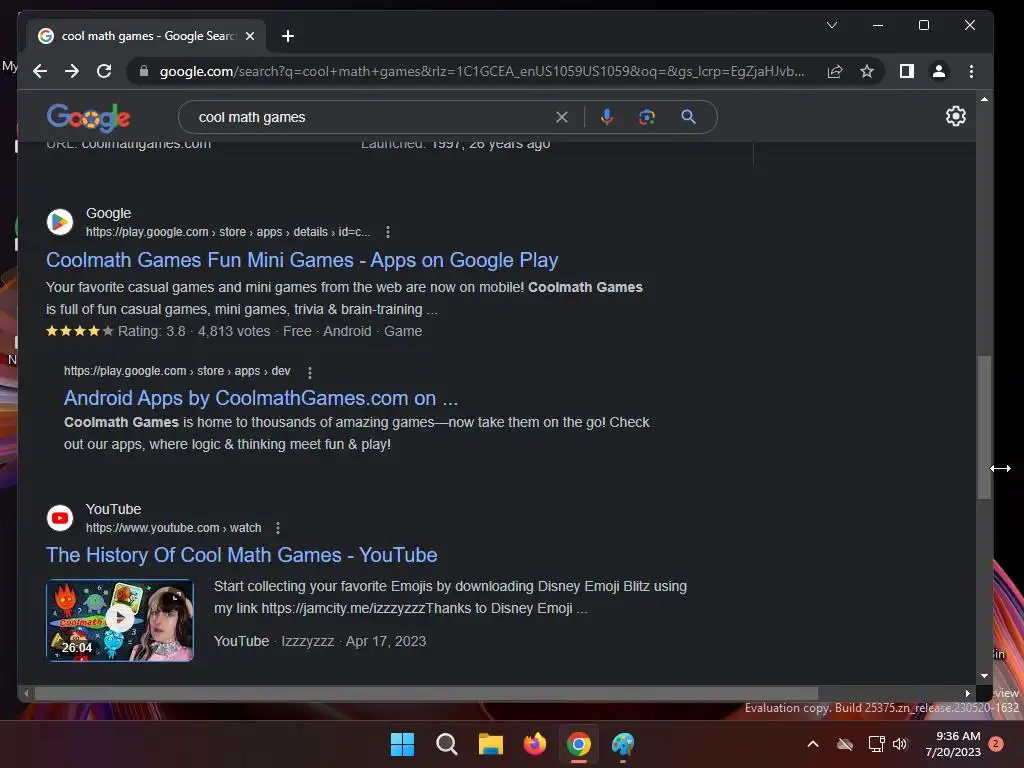Screen dimensions: 1024x768
Task: Open a new tab
Action: (287, 36)
